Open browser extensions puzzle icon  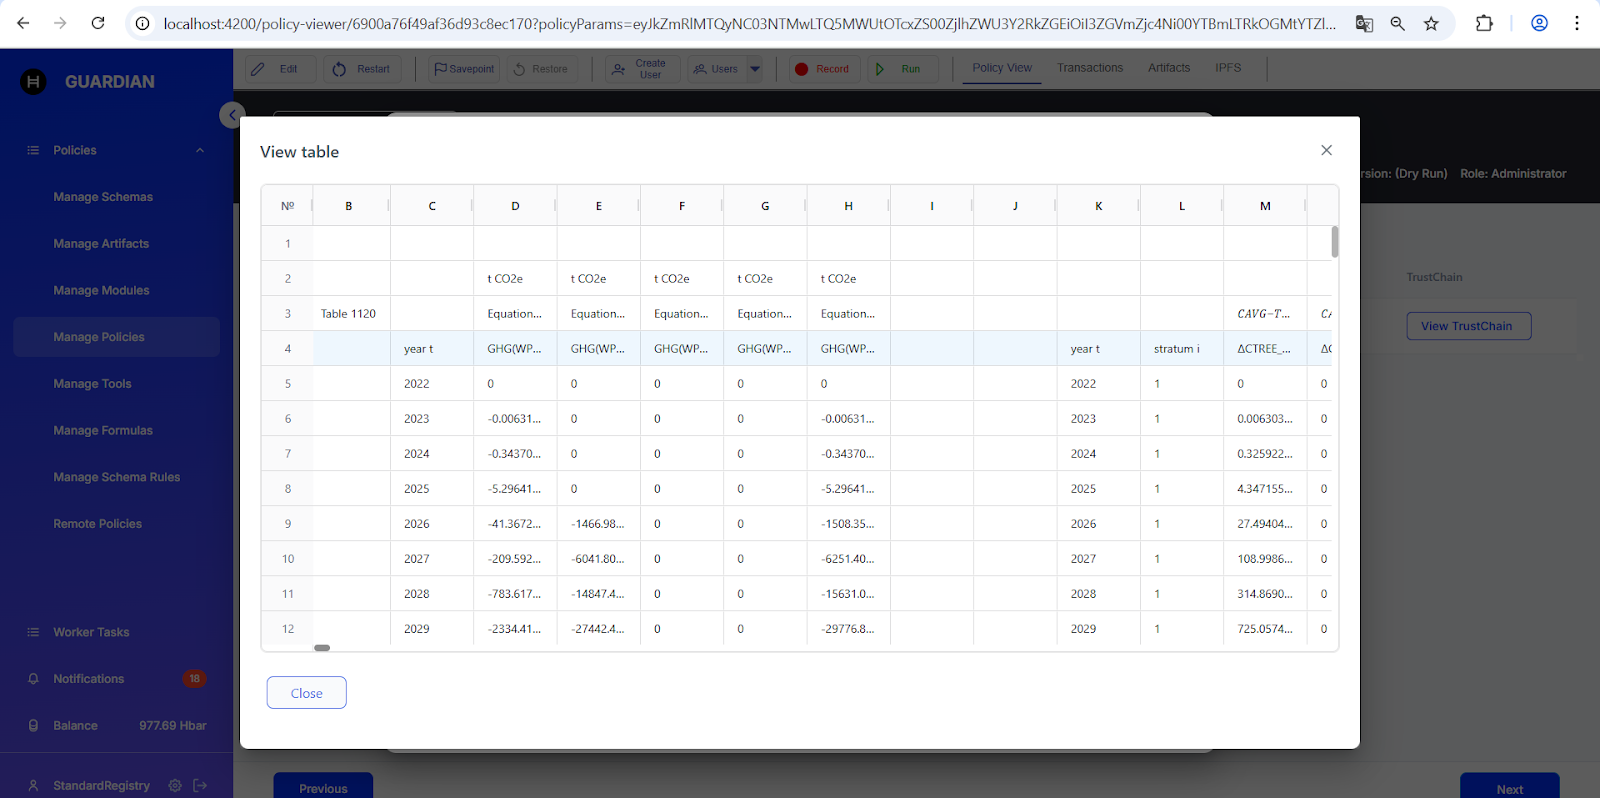pos(1484,23)
